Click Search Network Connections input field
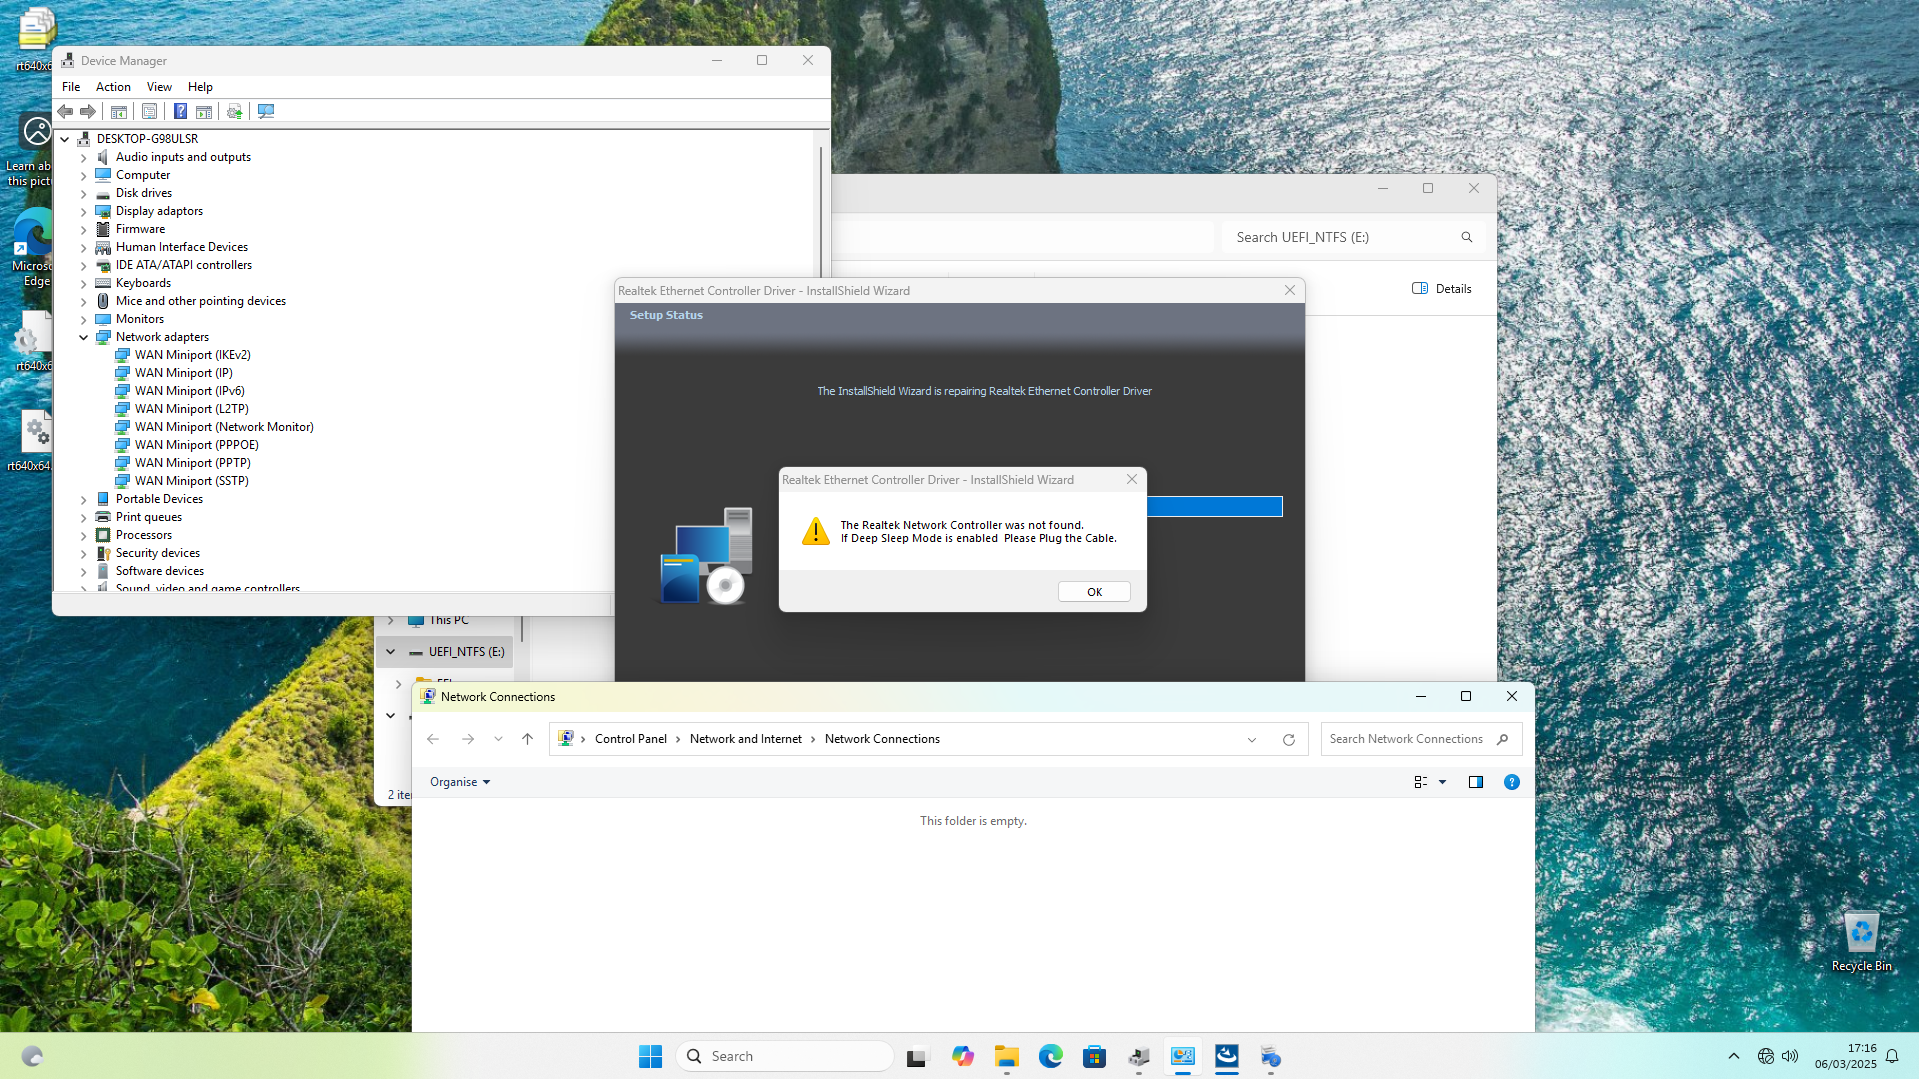Viewport: 1919px width, 1079px height. pyautogui.click(x=1408, y=739)
